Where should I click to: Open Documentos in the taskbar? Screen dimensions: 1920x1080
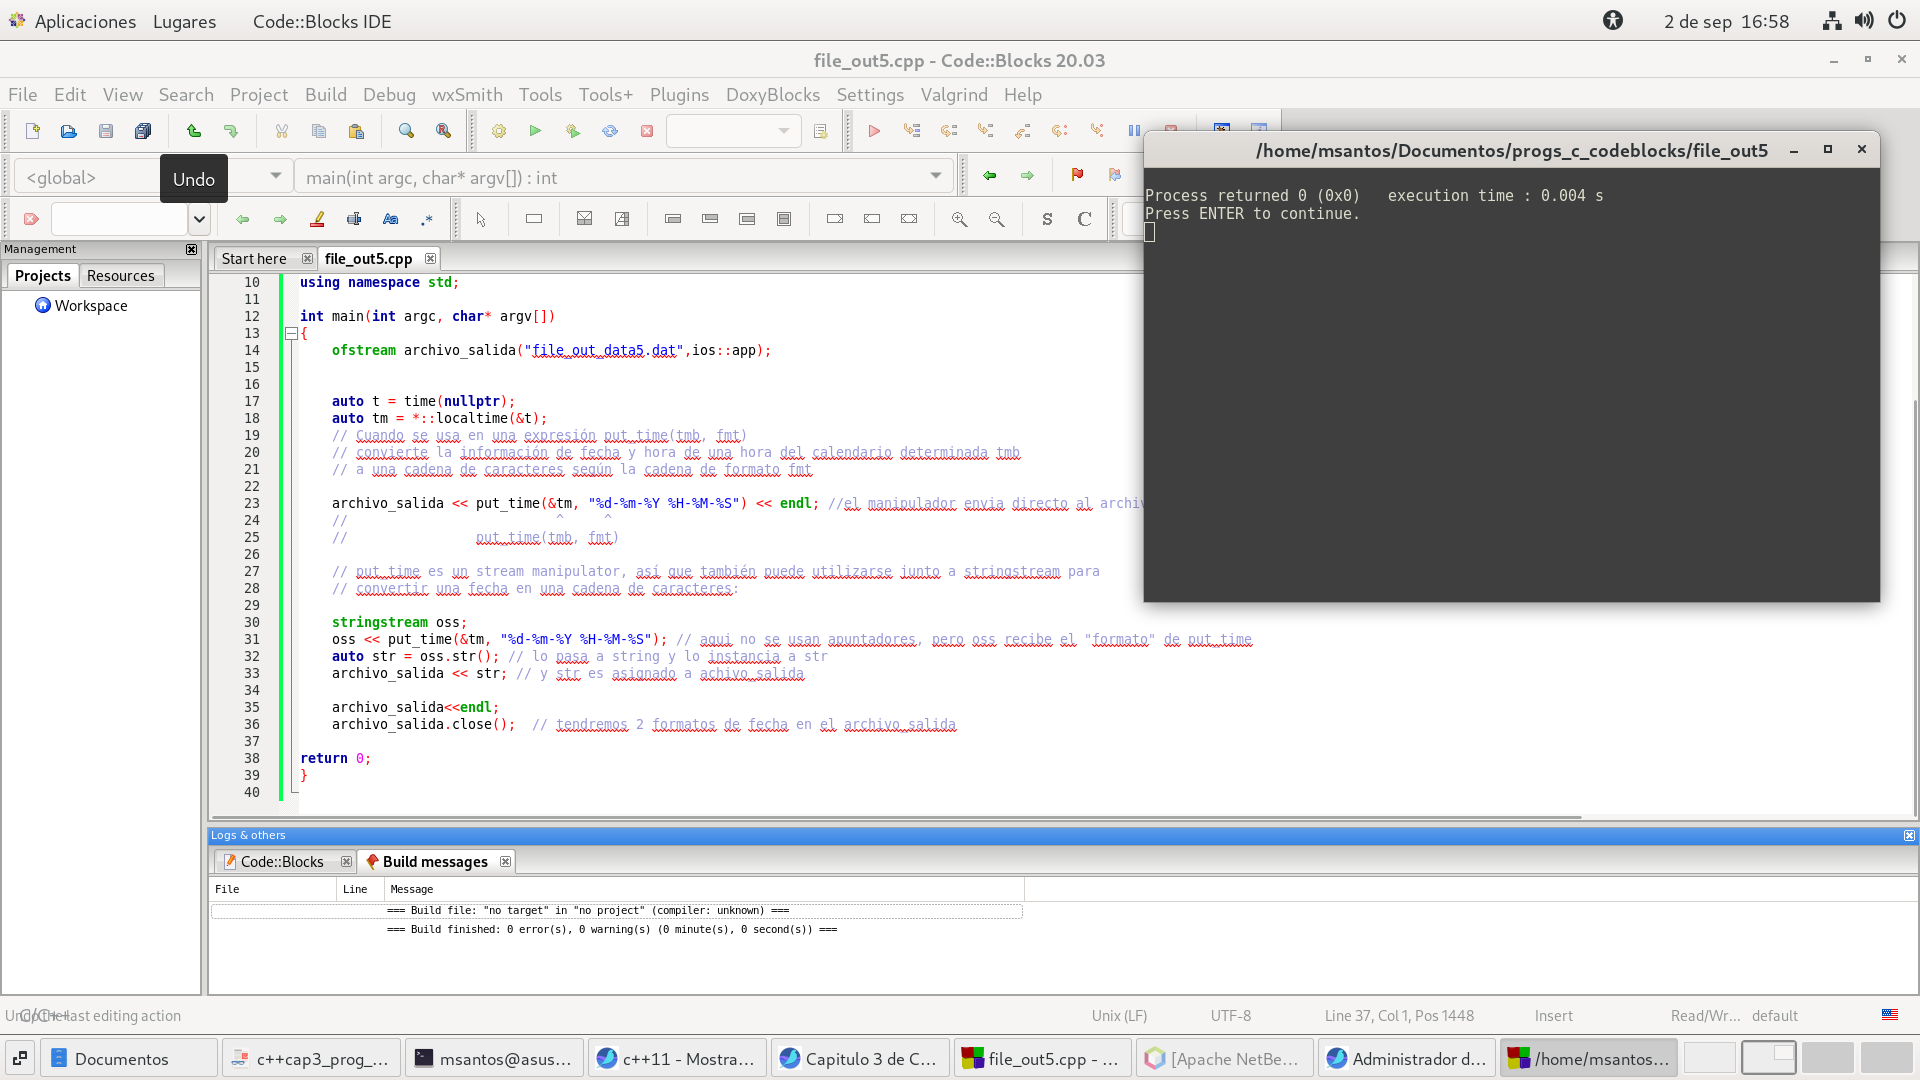[x=120, y=1058]
